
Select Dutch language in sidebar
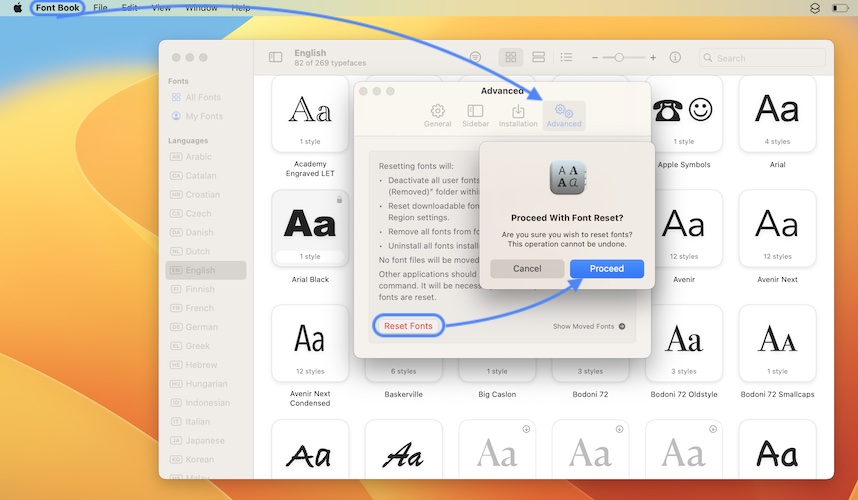(x=206, y=251)
